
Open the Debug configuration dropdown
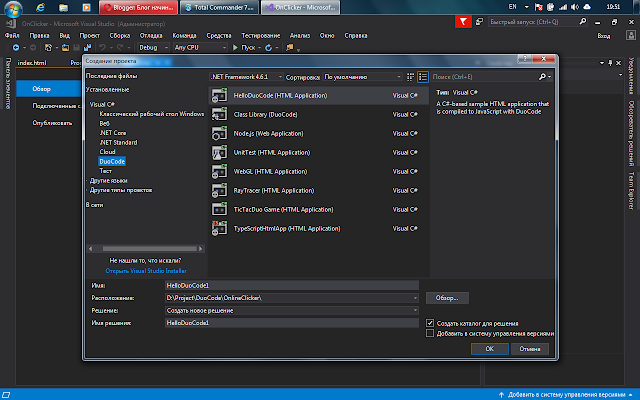153,48
